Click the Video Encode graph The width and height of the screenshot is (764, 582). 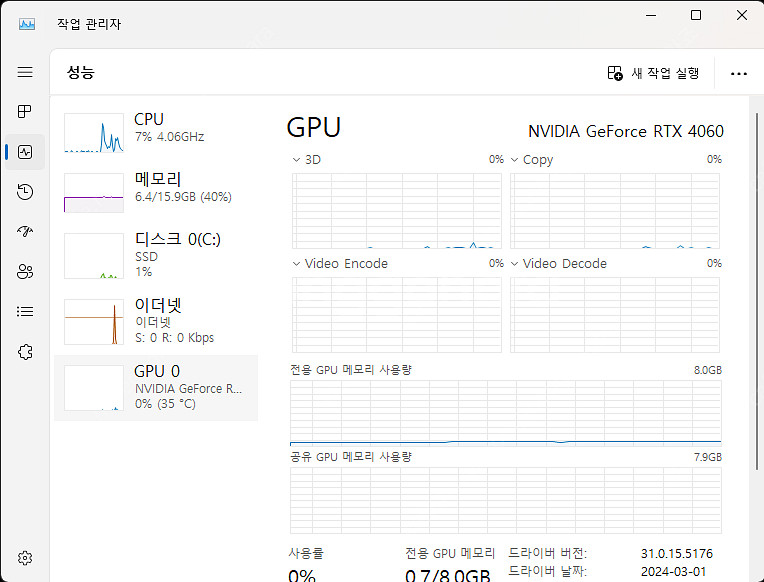pyautogui.click(x=397, y=315)
